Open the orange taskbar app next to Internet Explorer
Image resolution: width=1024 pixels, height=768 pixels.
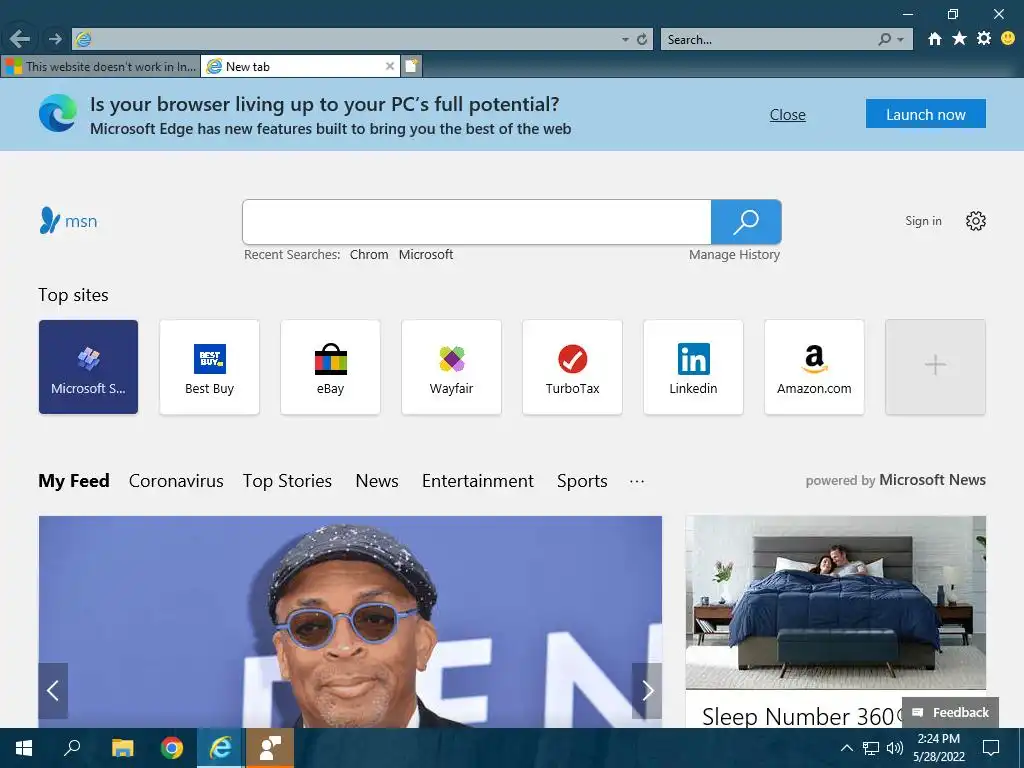pyautogui.click(x=270, y=748)
